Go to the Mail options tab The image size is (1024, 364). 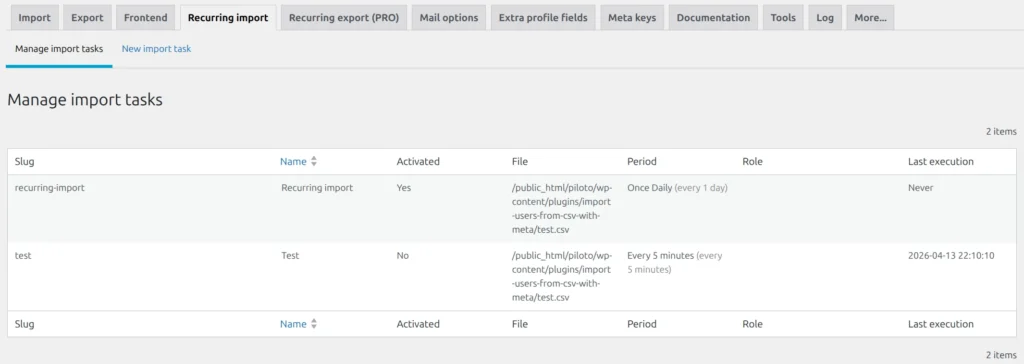[x=449, y=18]
